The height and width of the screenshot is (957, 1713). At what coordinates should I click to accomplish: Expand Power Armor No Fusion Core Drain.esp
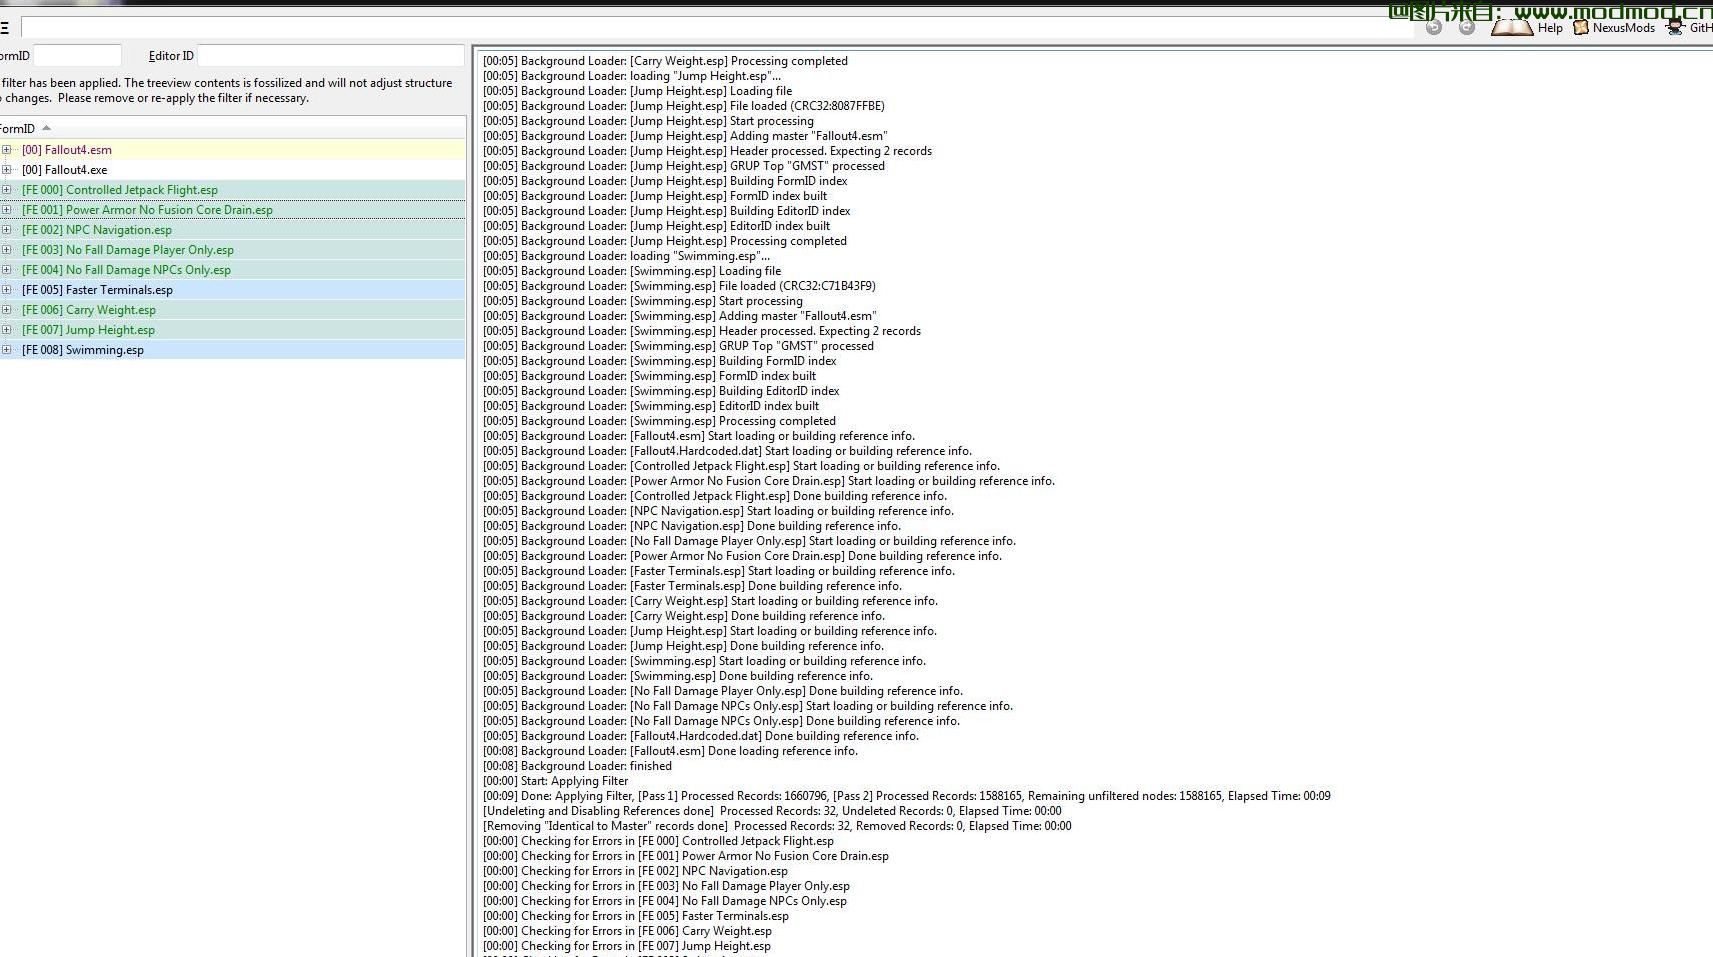tap(6, 210)
